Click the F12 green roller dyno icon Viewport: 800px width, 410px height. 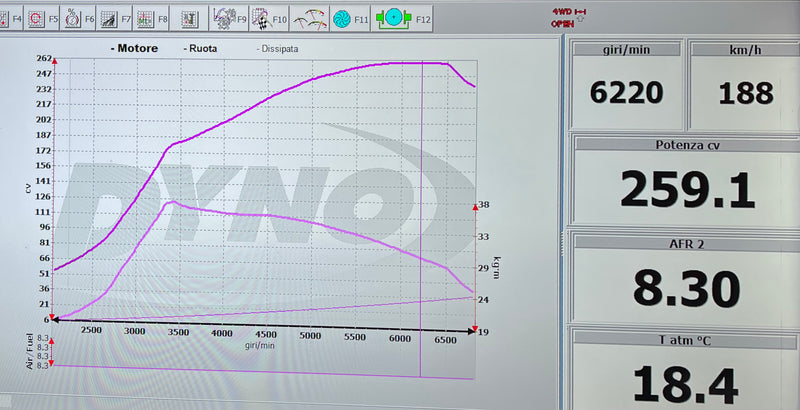click(x=392, y=18)
